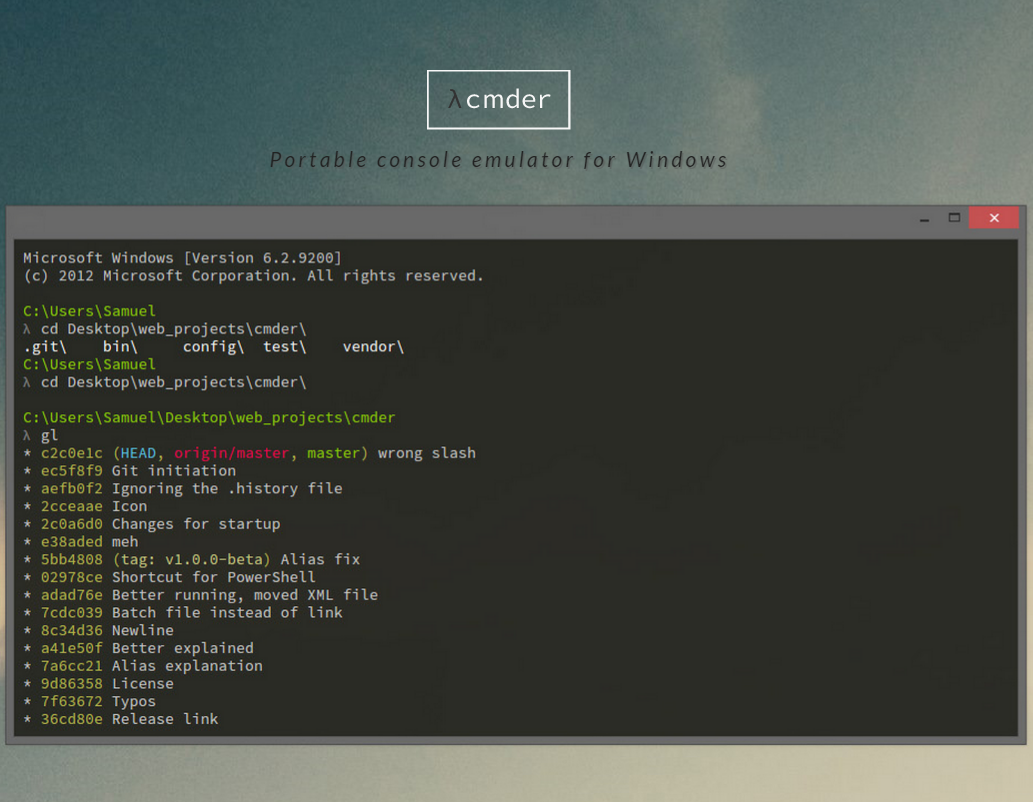Click the 'gl' command line
The height and width of the screenshot is (802, 1033).
tap(41, 436)
